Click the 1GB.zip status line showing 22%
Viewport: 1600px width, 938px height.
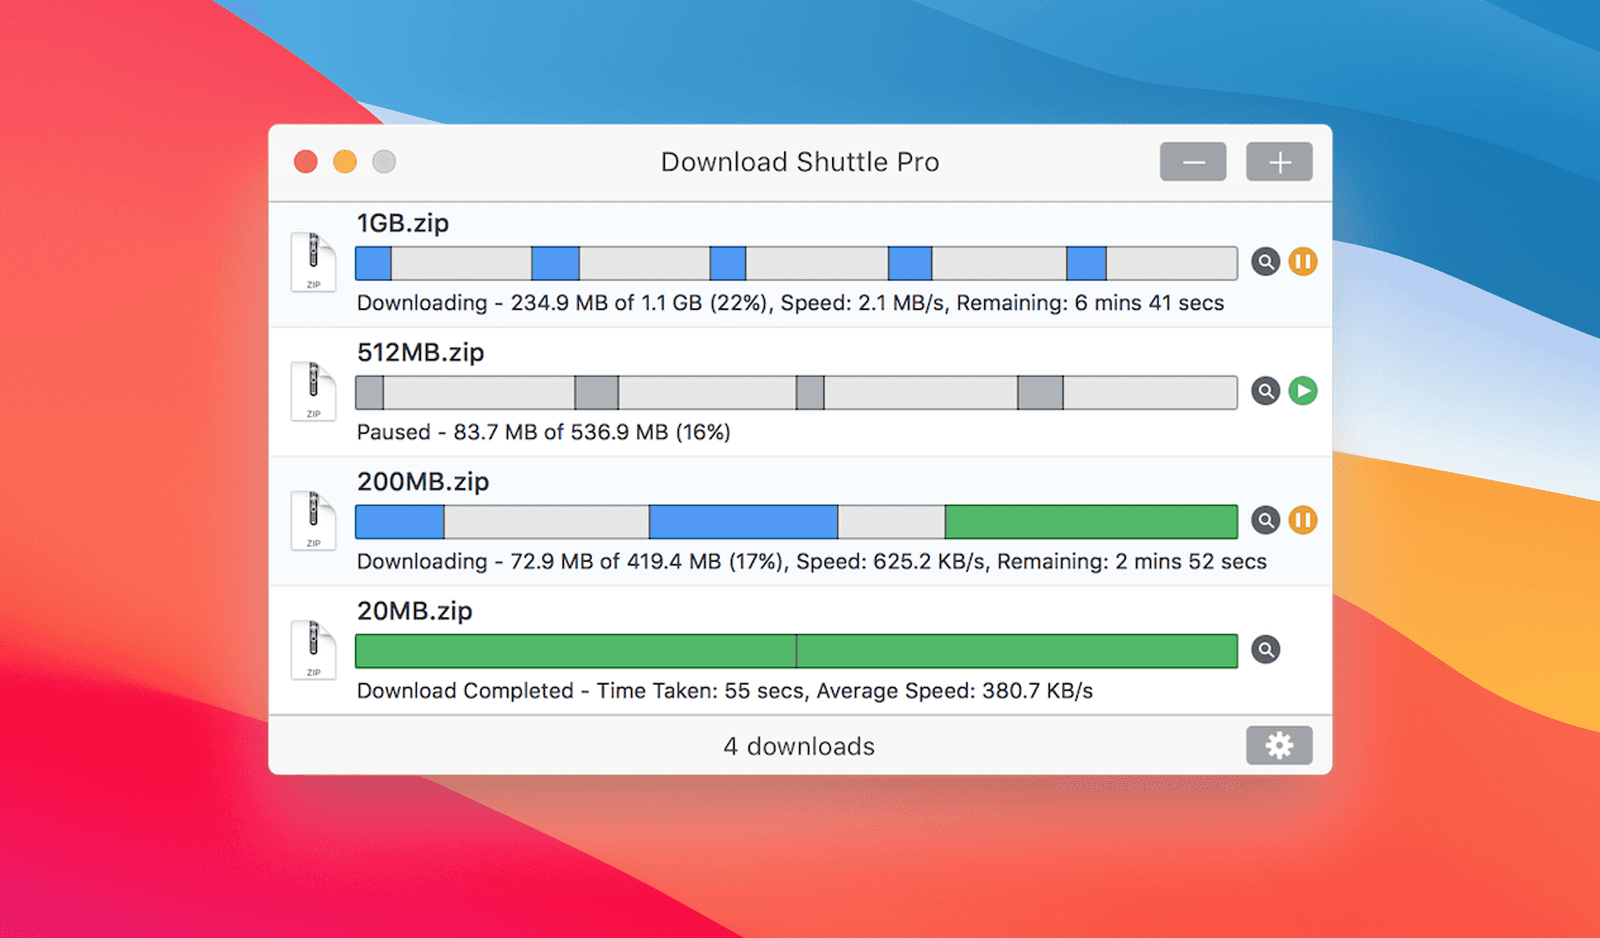pyautogui.click(x=790, y=303)
